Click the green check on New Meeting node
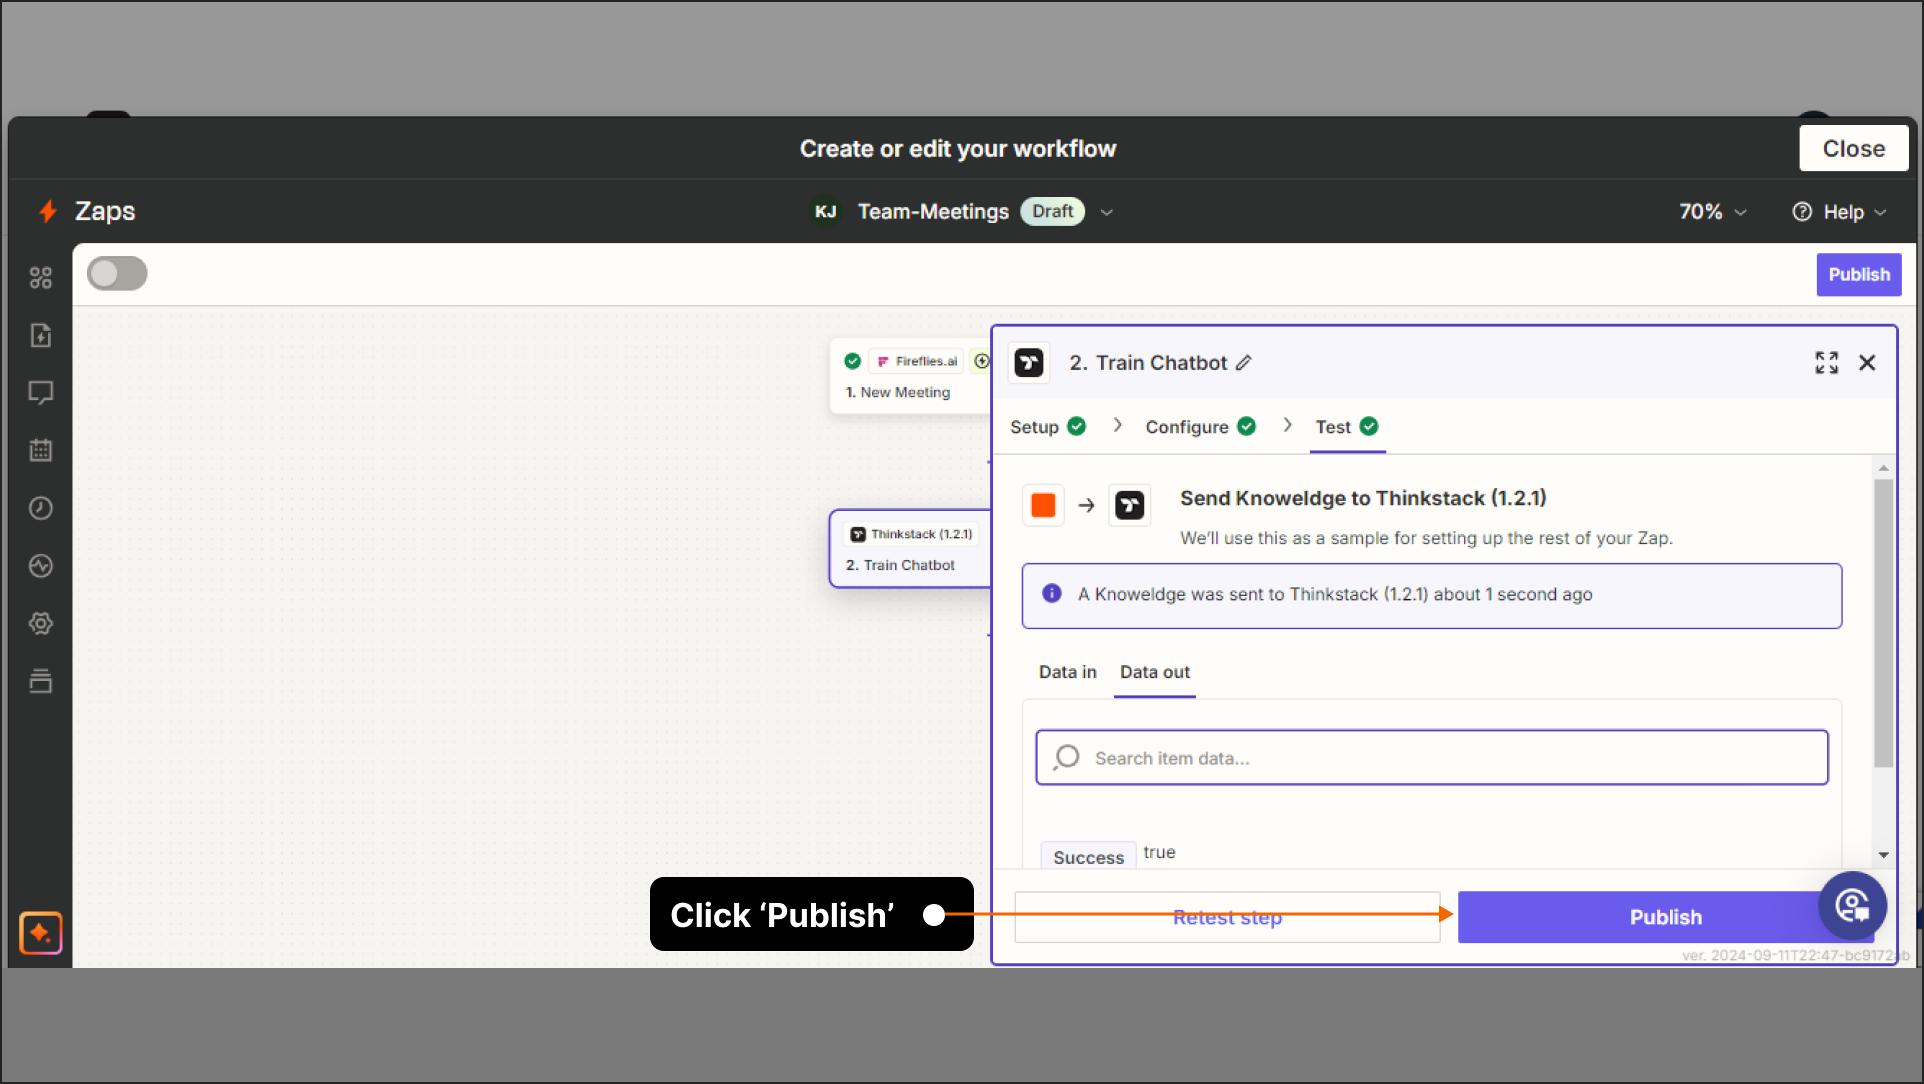 (853, 361)
